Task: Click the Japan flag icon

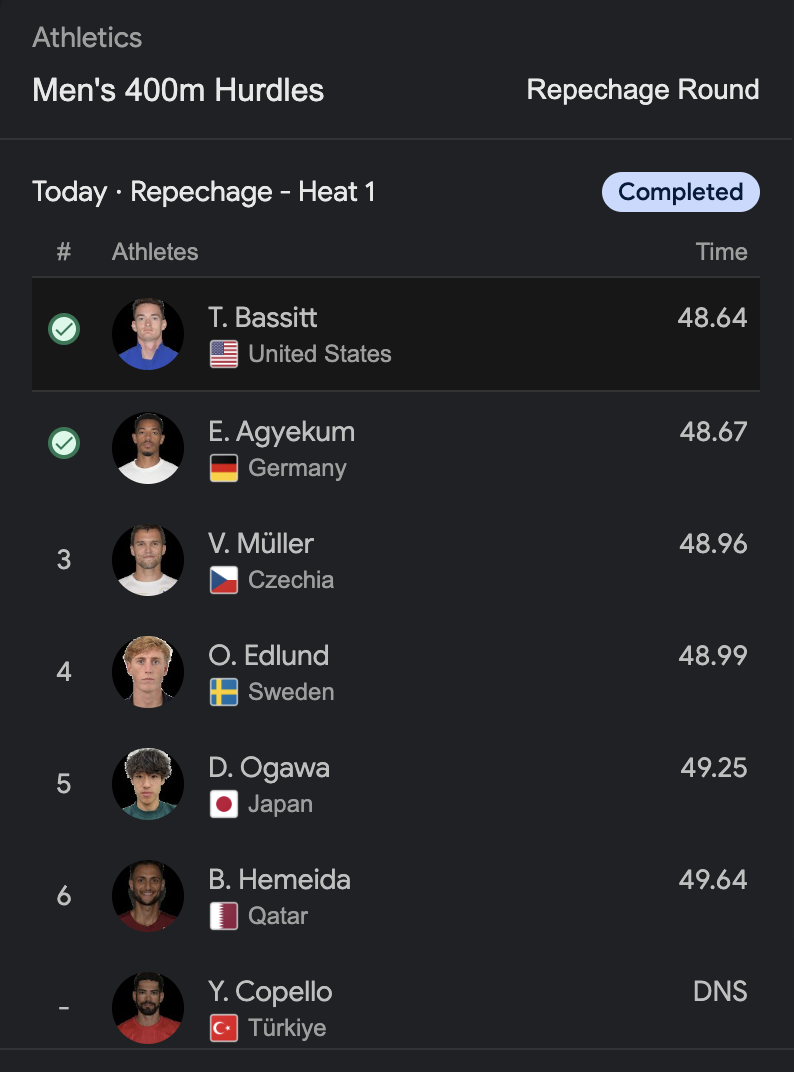Action: (224, 804)
